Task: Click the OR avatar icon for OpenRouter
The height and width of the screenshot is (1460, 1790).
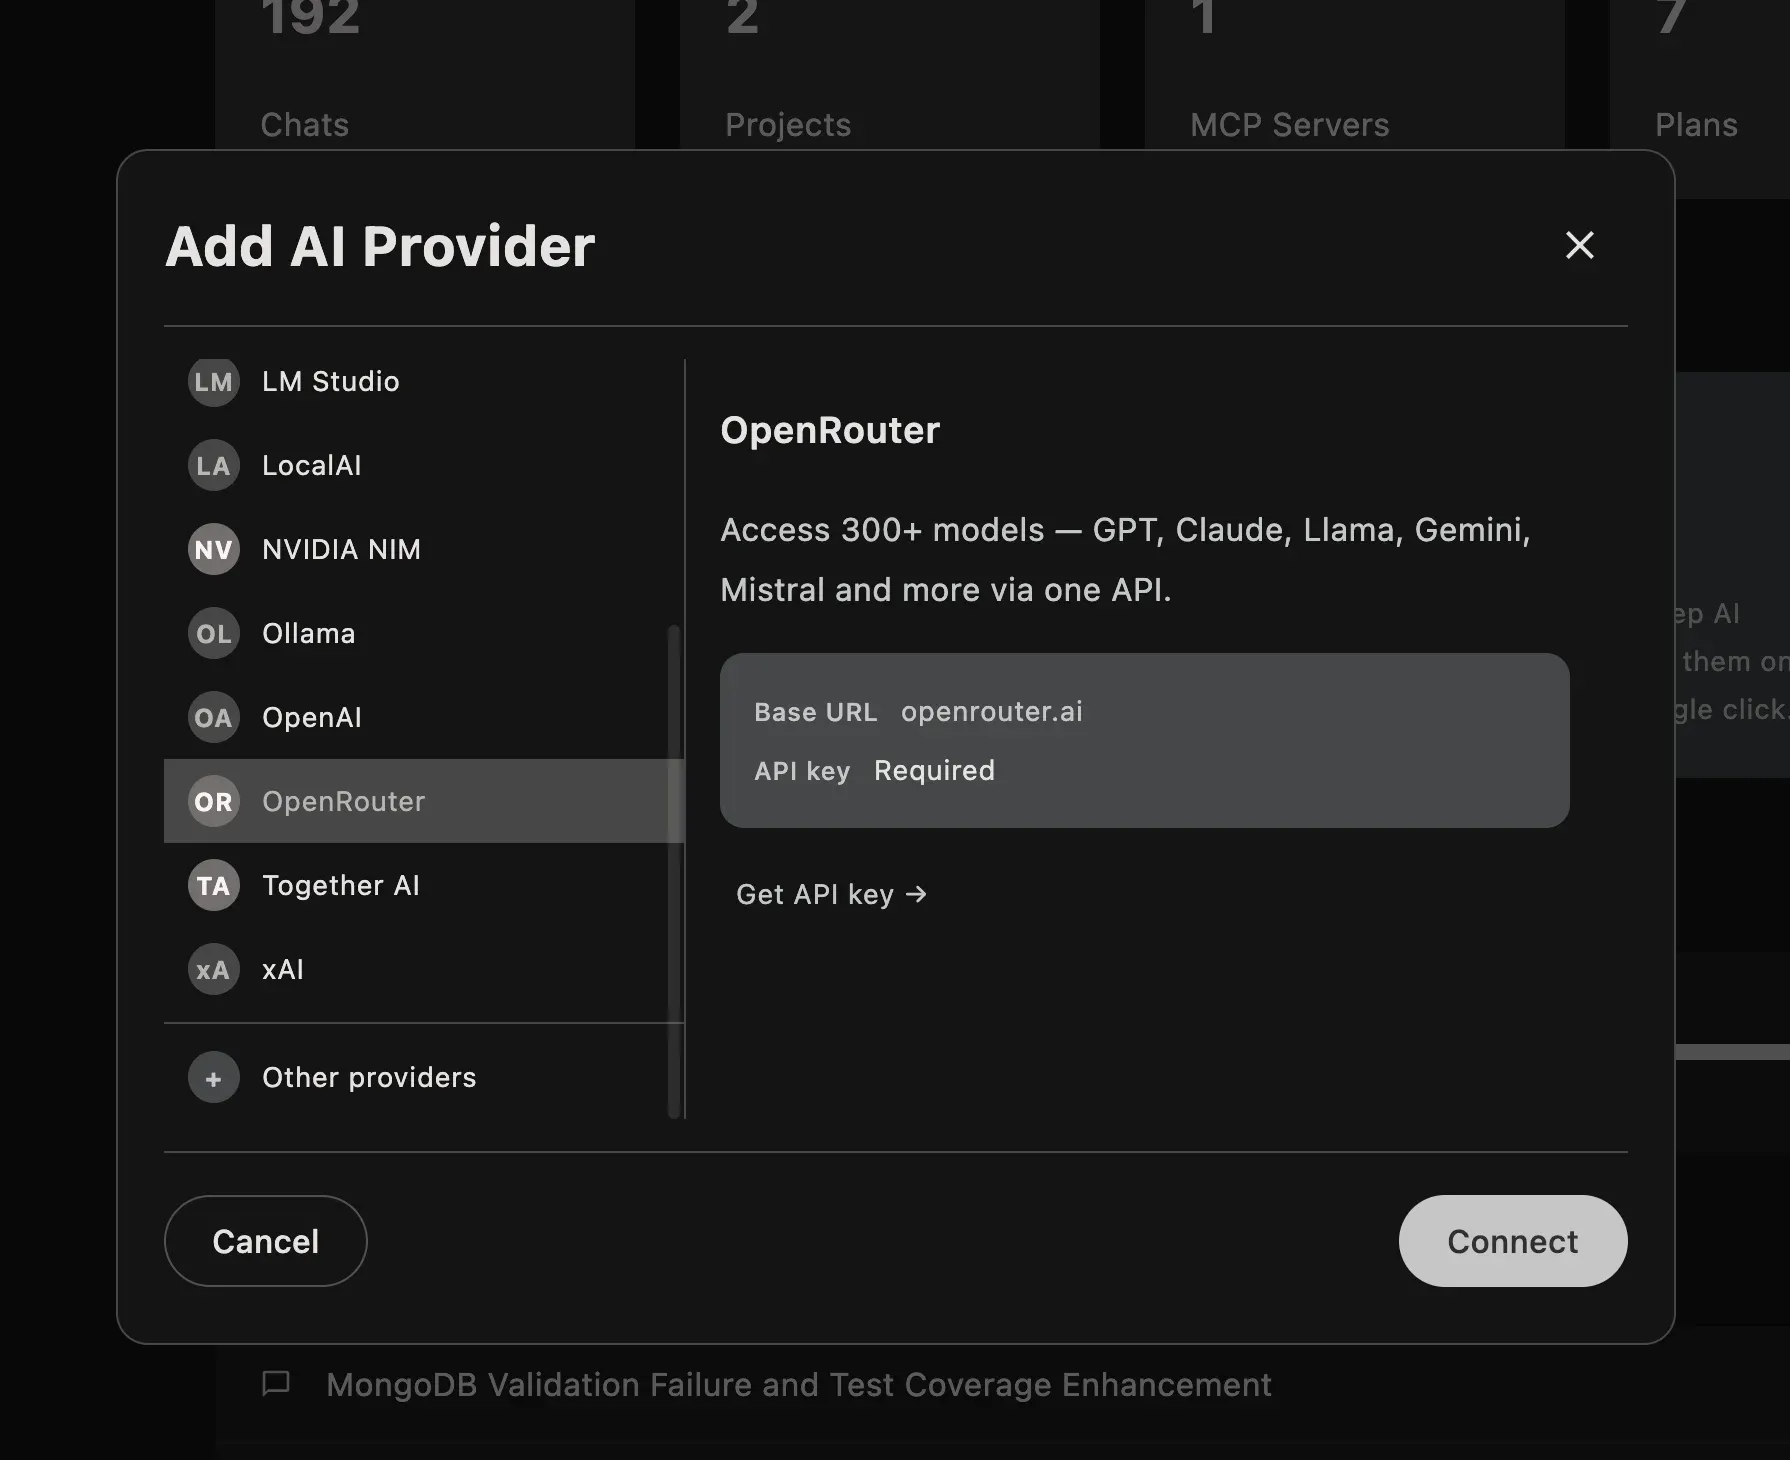Action: [x=213, y=801]
